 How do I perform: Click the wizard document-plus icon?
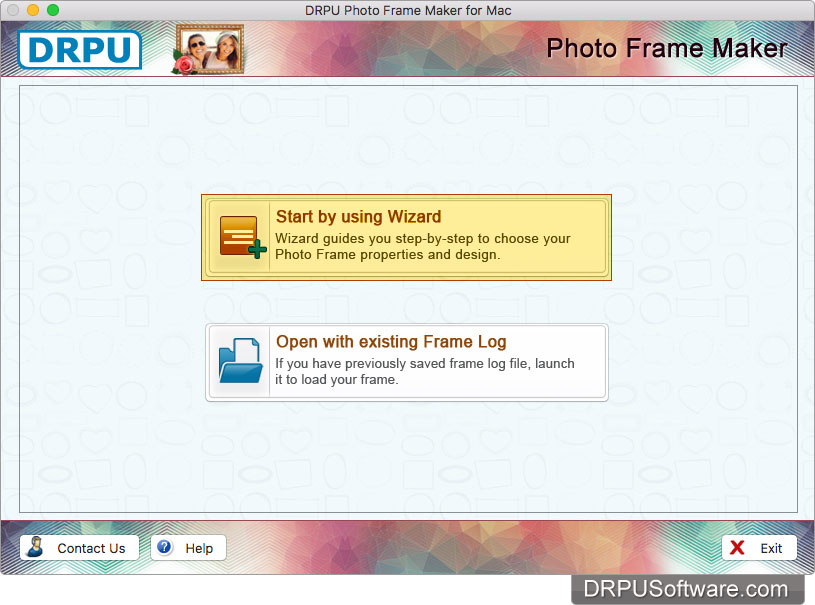coord(243,238)
